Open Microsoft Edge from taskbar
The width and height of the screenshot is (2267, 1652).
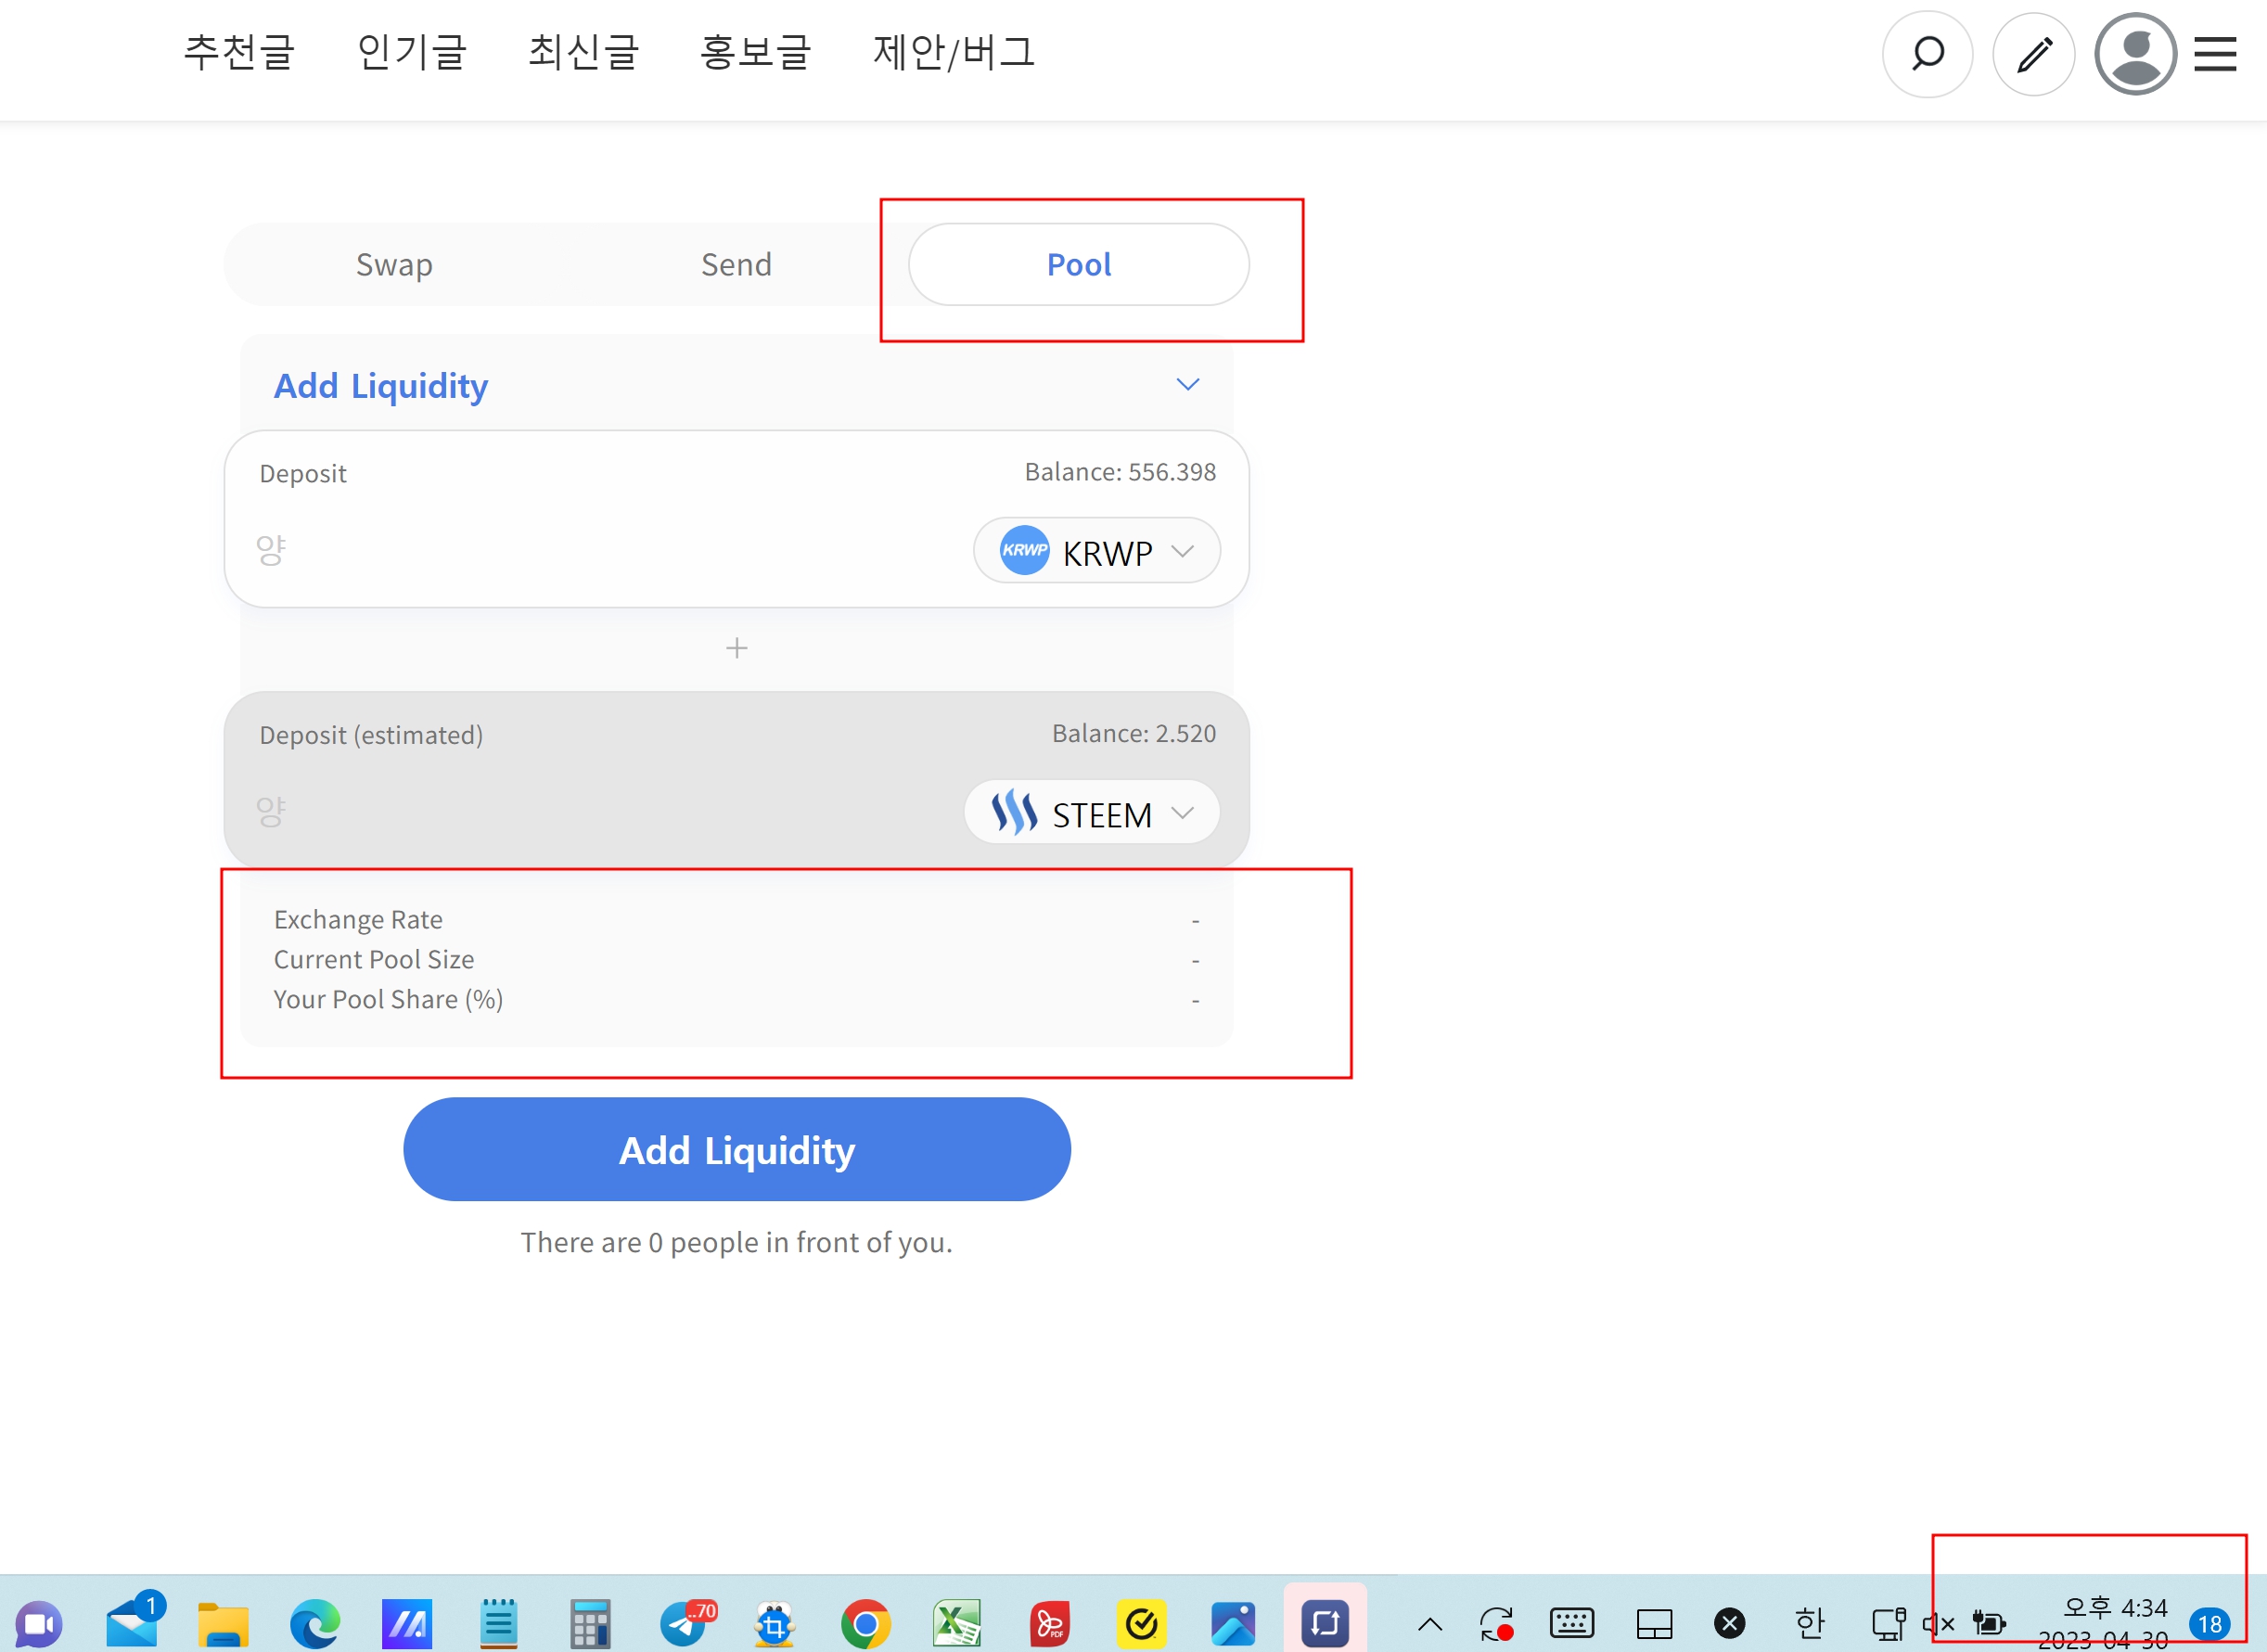315,1624
